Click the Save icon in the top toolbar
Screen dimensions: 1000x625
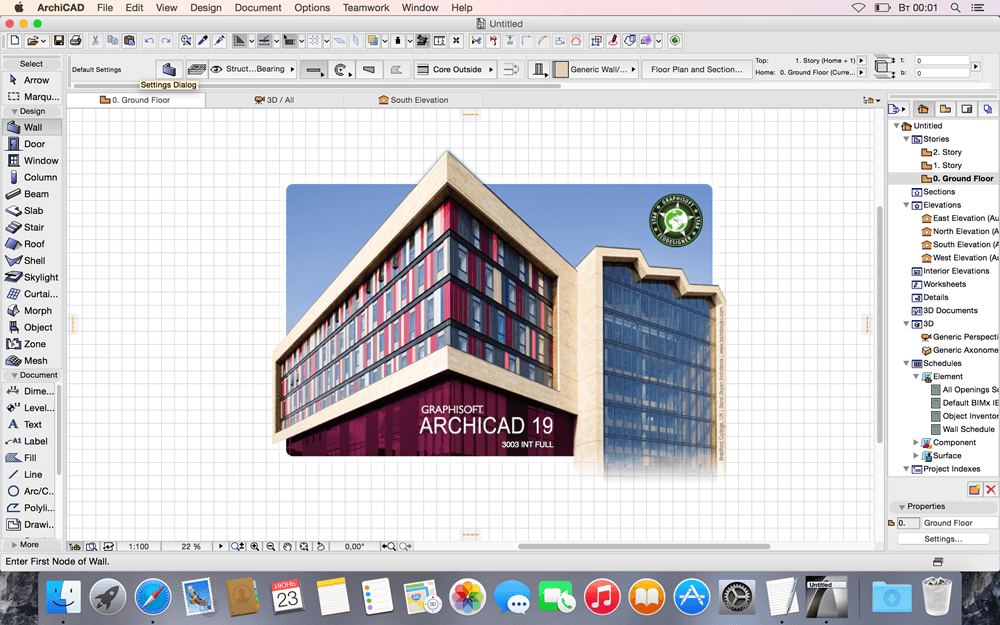tap(59, 41)
